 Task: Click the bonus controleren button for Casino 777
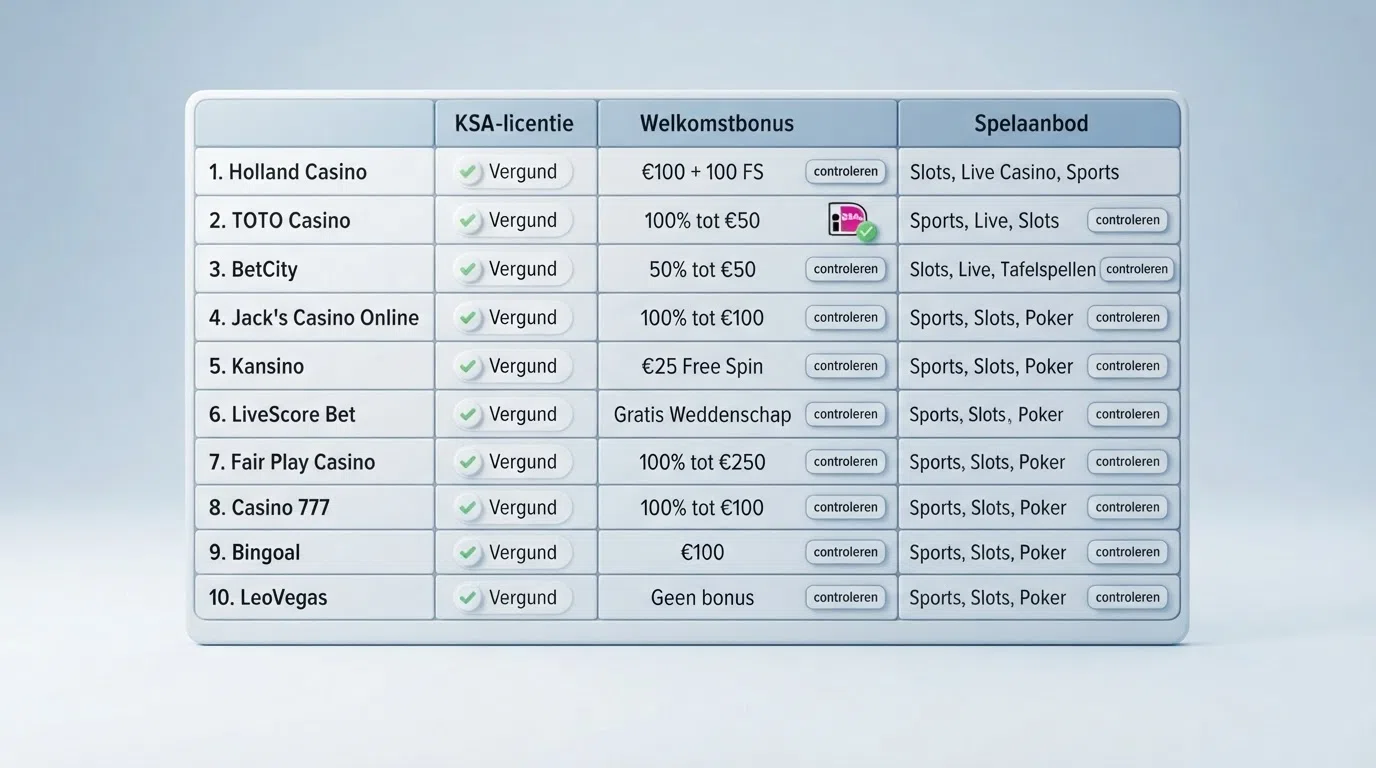pos(846,508)
